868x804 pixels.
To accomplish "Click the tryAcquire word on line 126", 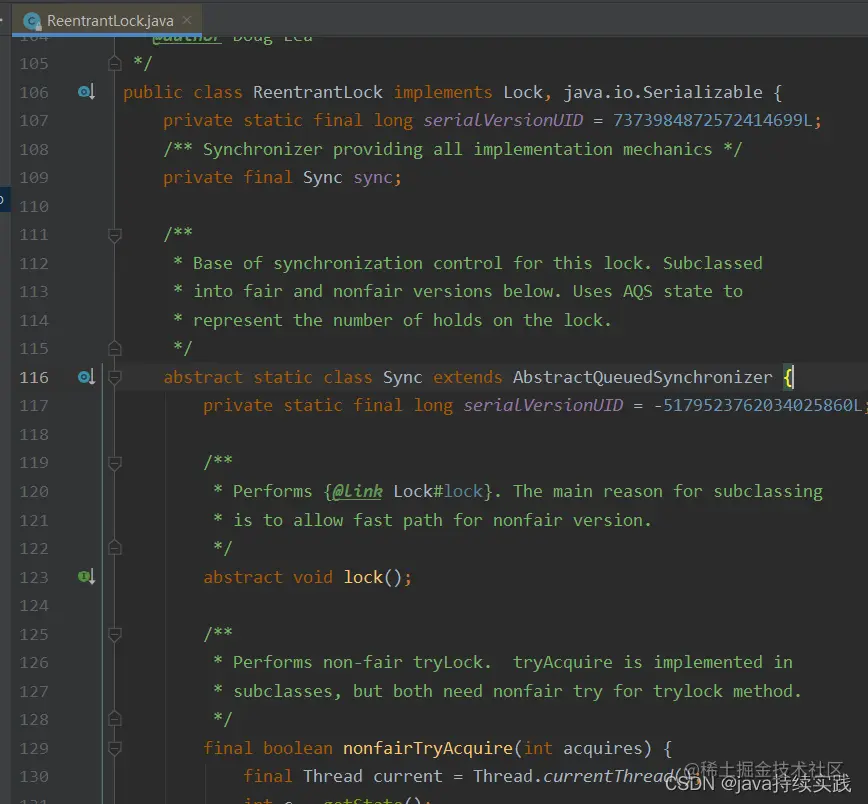I will pos(562,662).
